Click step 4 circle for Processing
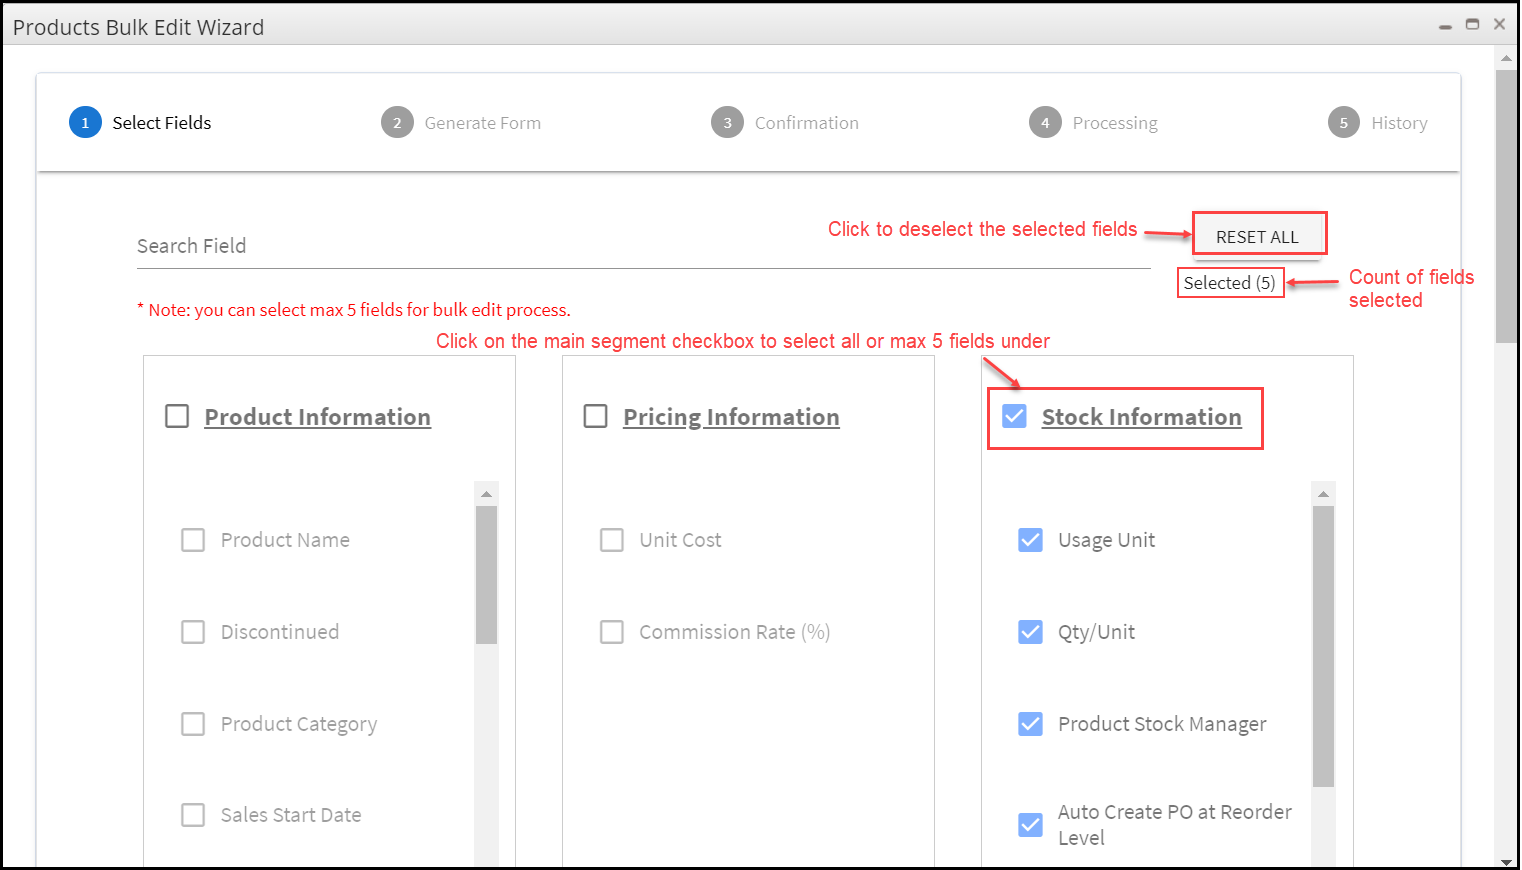The height and width of the screenshot is (870, 1522). [1045, 123]
